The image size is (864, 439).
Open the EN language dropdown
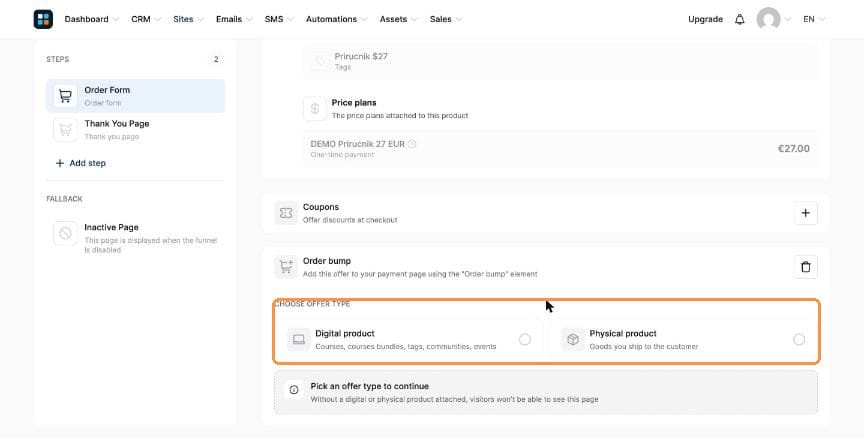pyautogui.click(x=814, y=19)
